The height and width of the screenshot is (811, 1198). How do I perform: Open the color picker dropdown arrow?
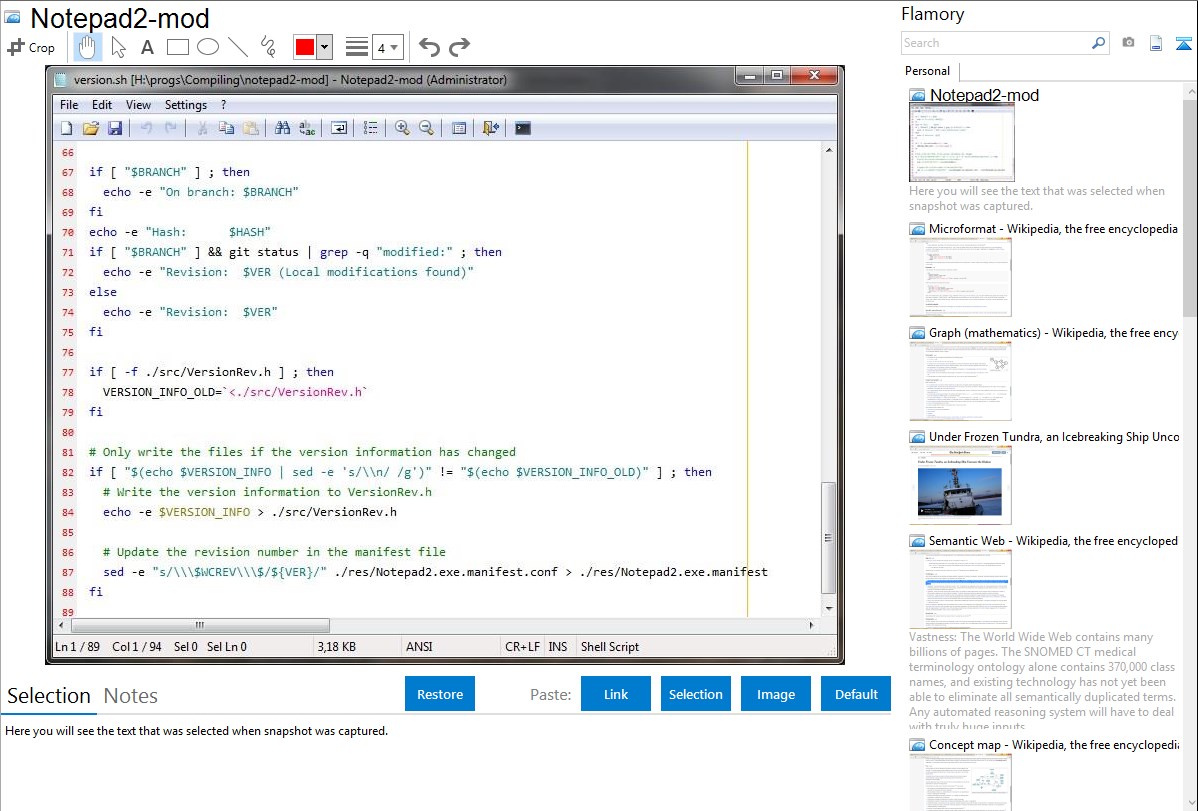coord(325,47)
